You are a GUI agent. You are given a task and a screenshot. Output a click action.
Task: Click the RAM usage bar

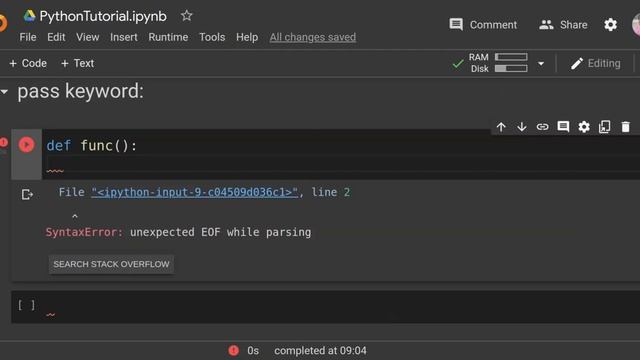coord(511,57)
